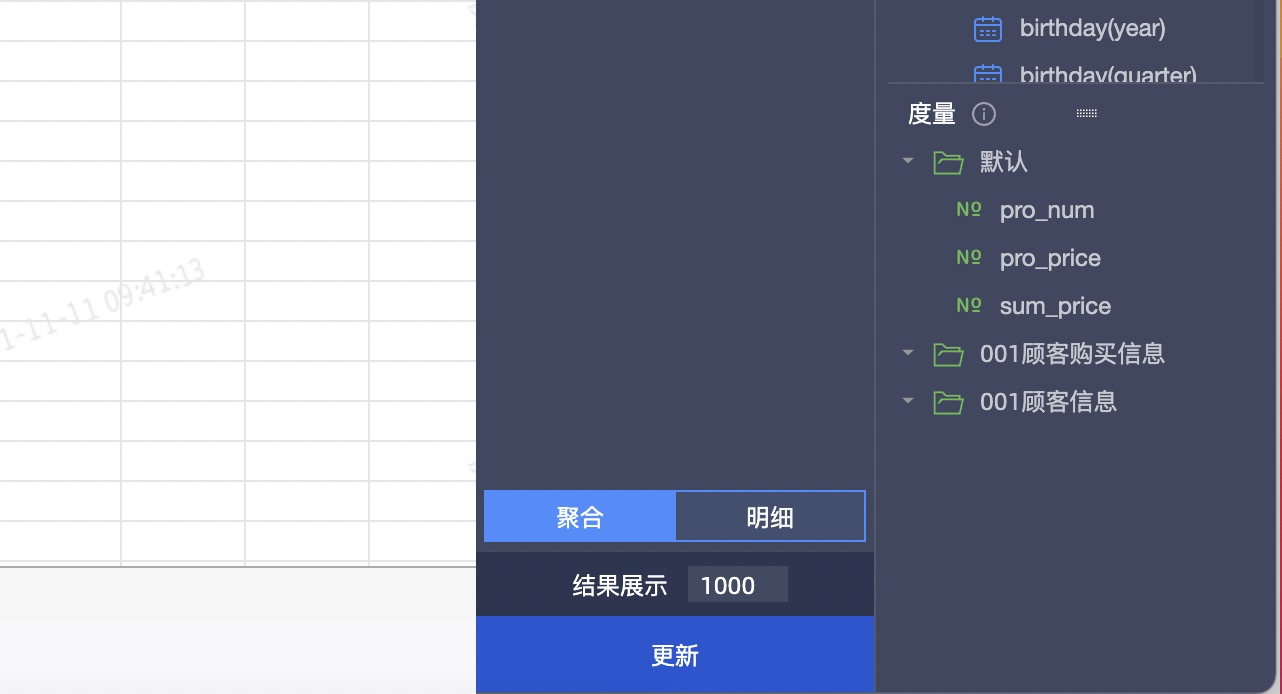Collapse the 001顾客购买信息 folder arrow

(908, 353)
